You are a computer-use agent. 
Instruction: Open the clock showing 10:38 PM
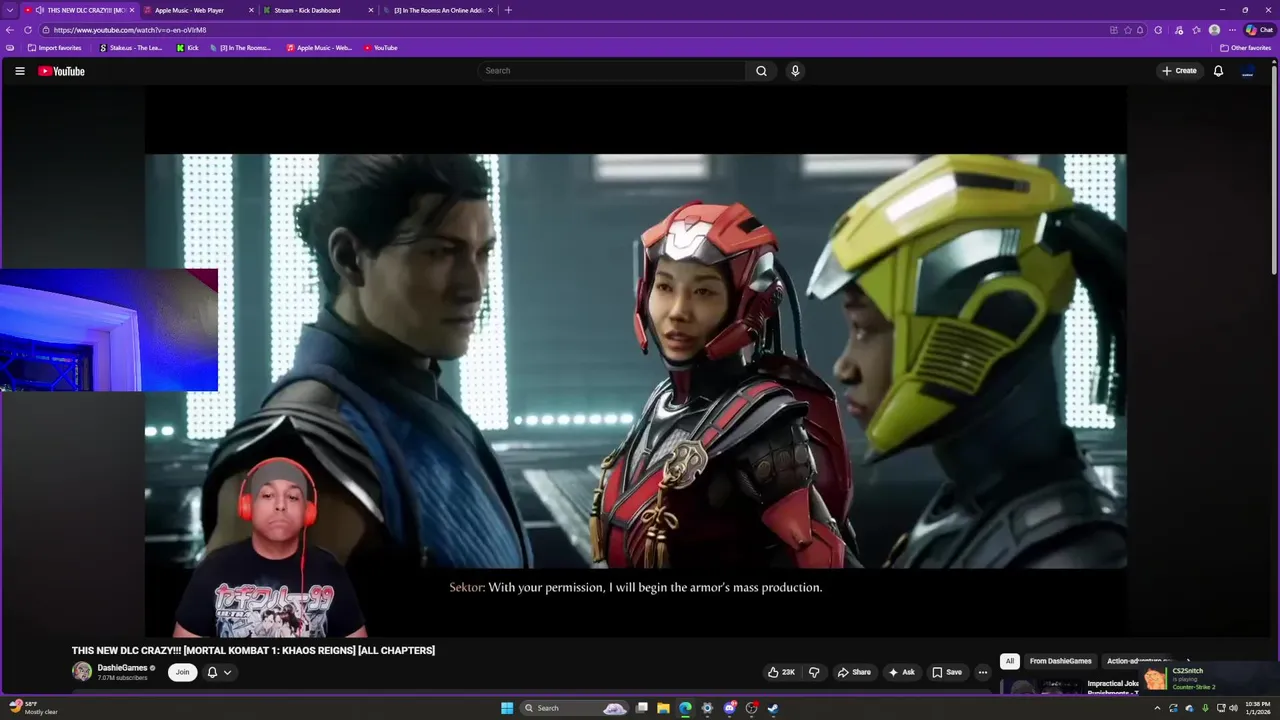pos(1258,708)
